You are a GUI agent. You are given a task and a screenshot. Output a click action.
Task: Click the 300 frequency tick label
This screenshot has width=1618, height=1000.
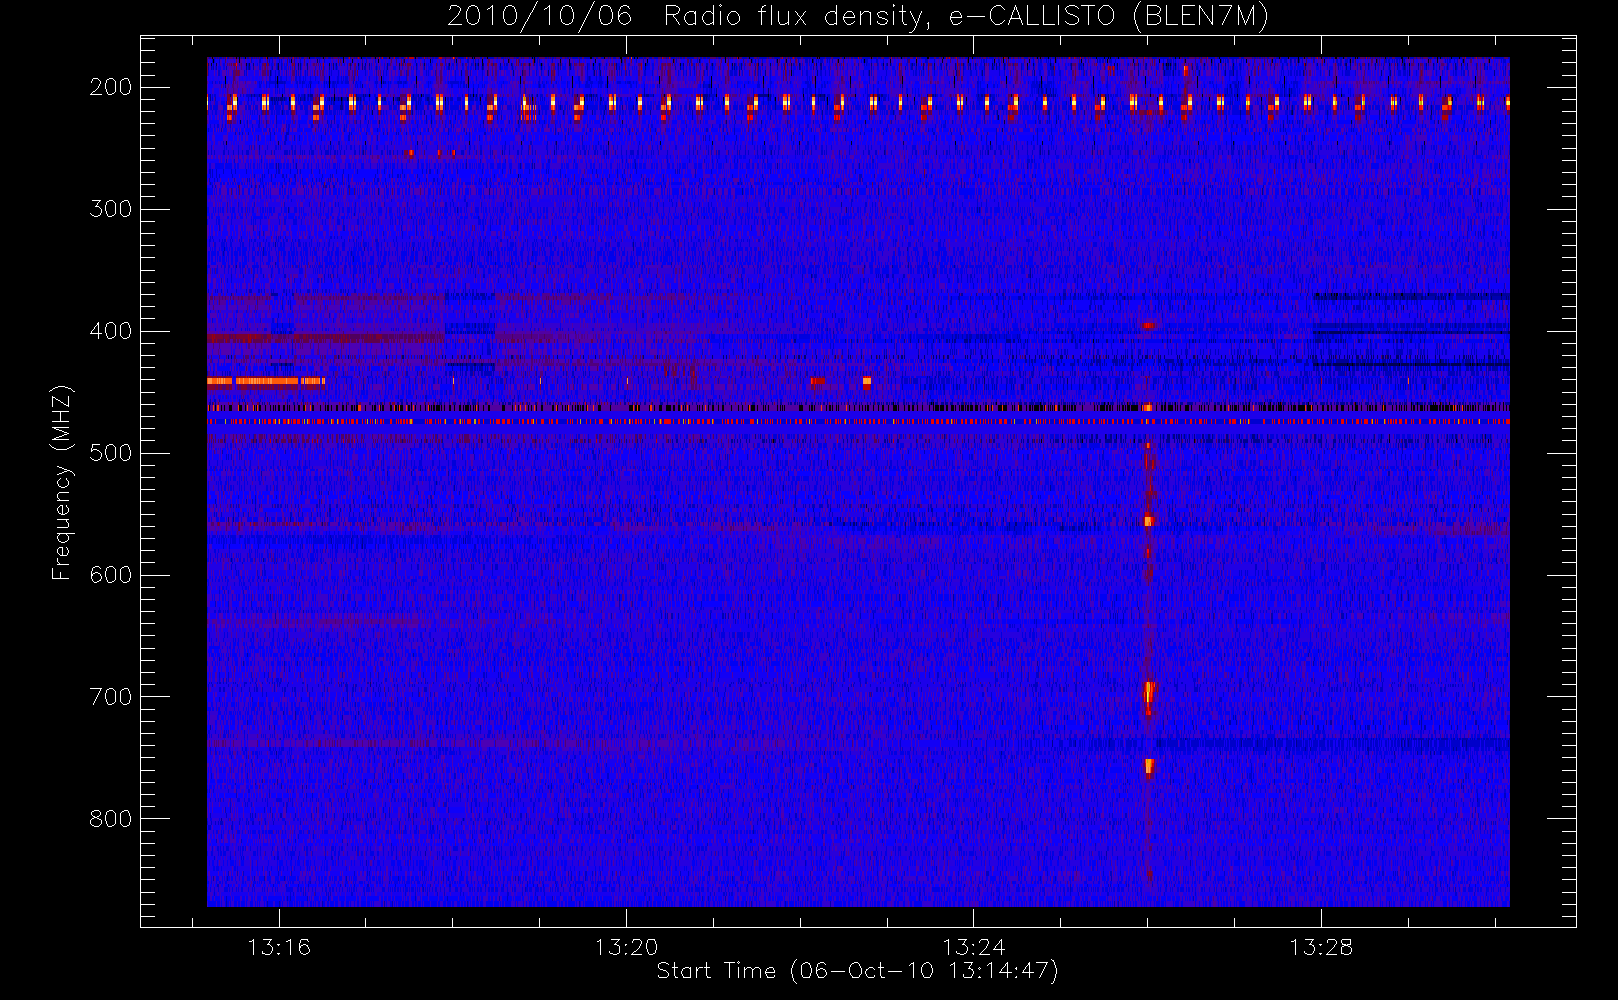(110, 209)
